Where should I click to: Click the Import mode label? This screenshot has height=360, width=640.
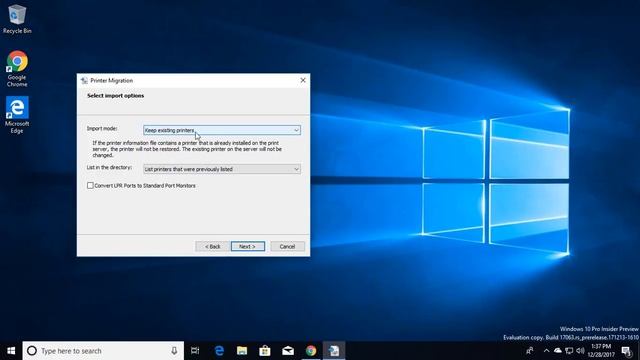click(102, 129)
